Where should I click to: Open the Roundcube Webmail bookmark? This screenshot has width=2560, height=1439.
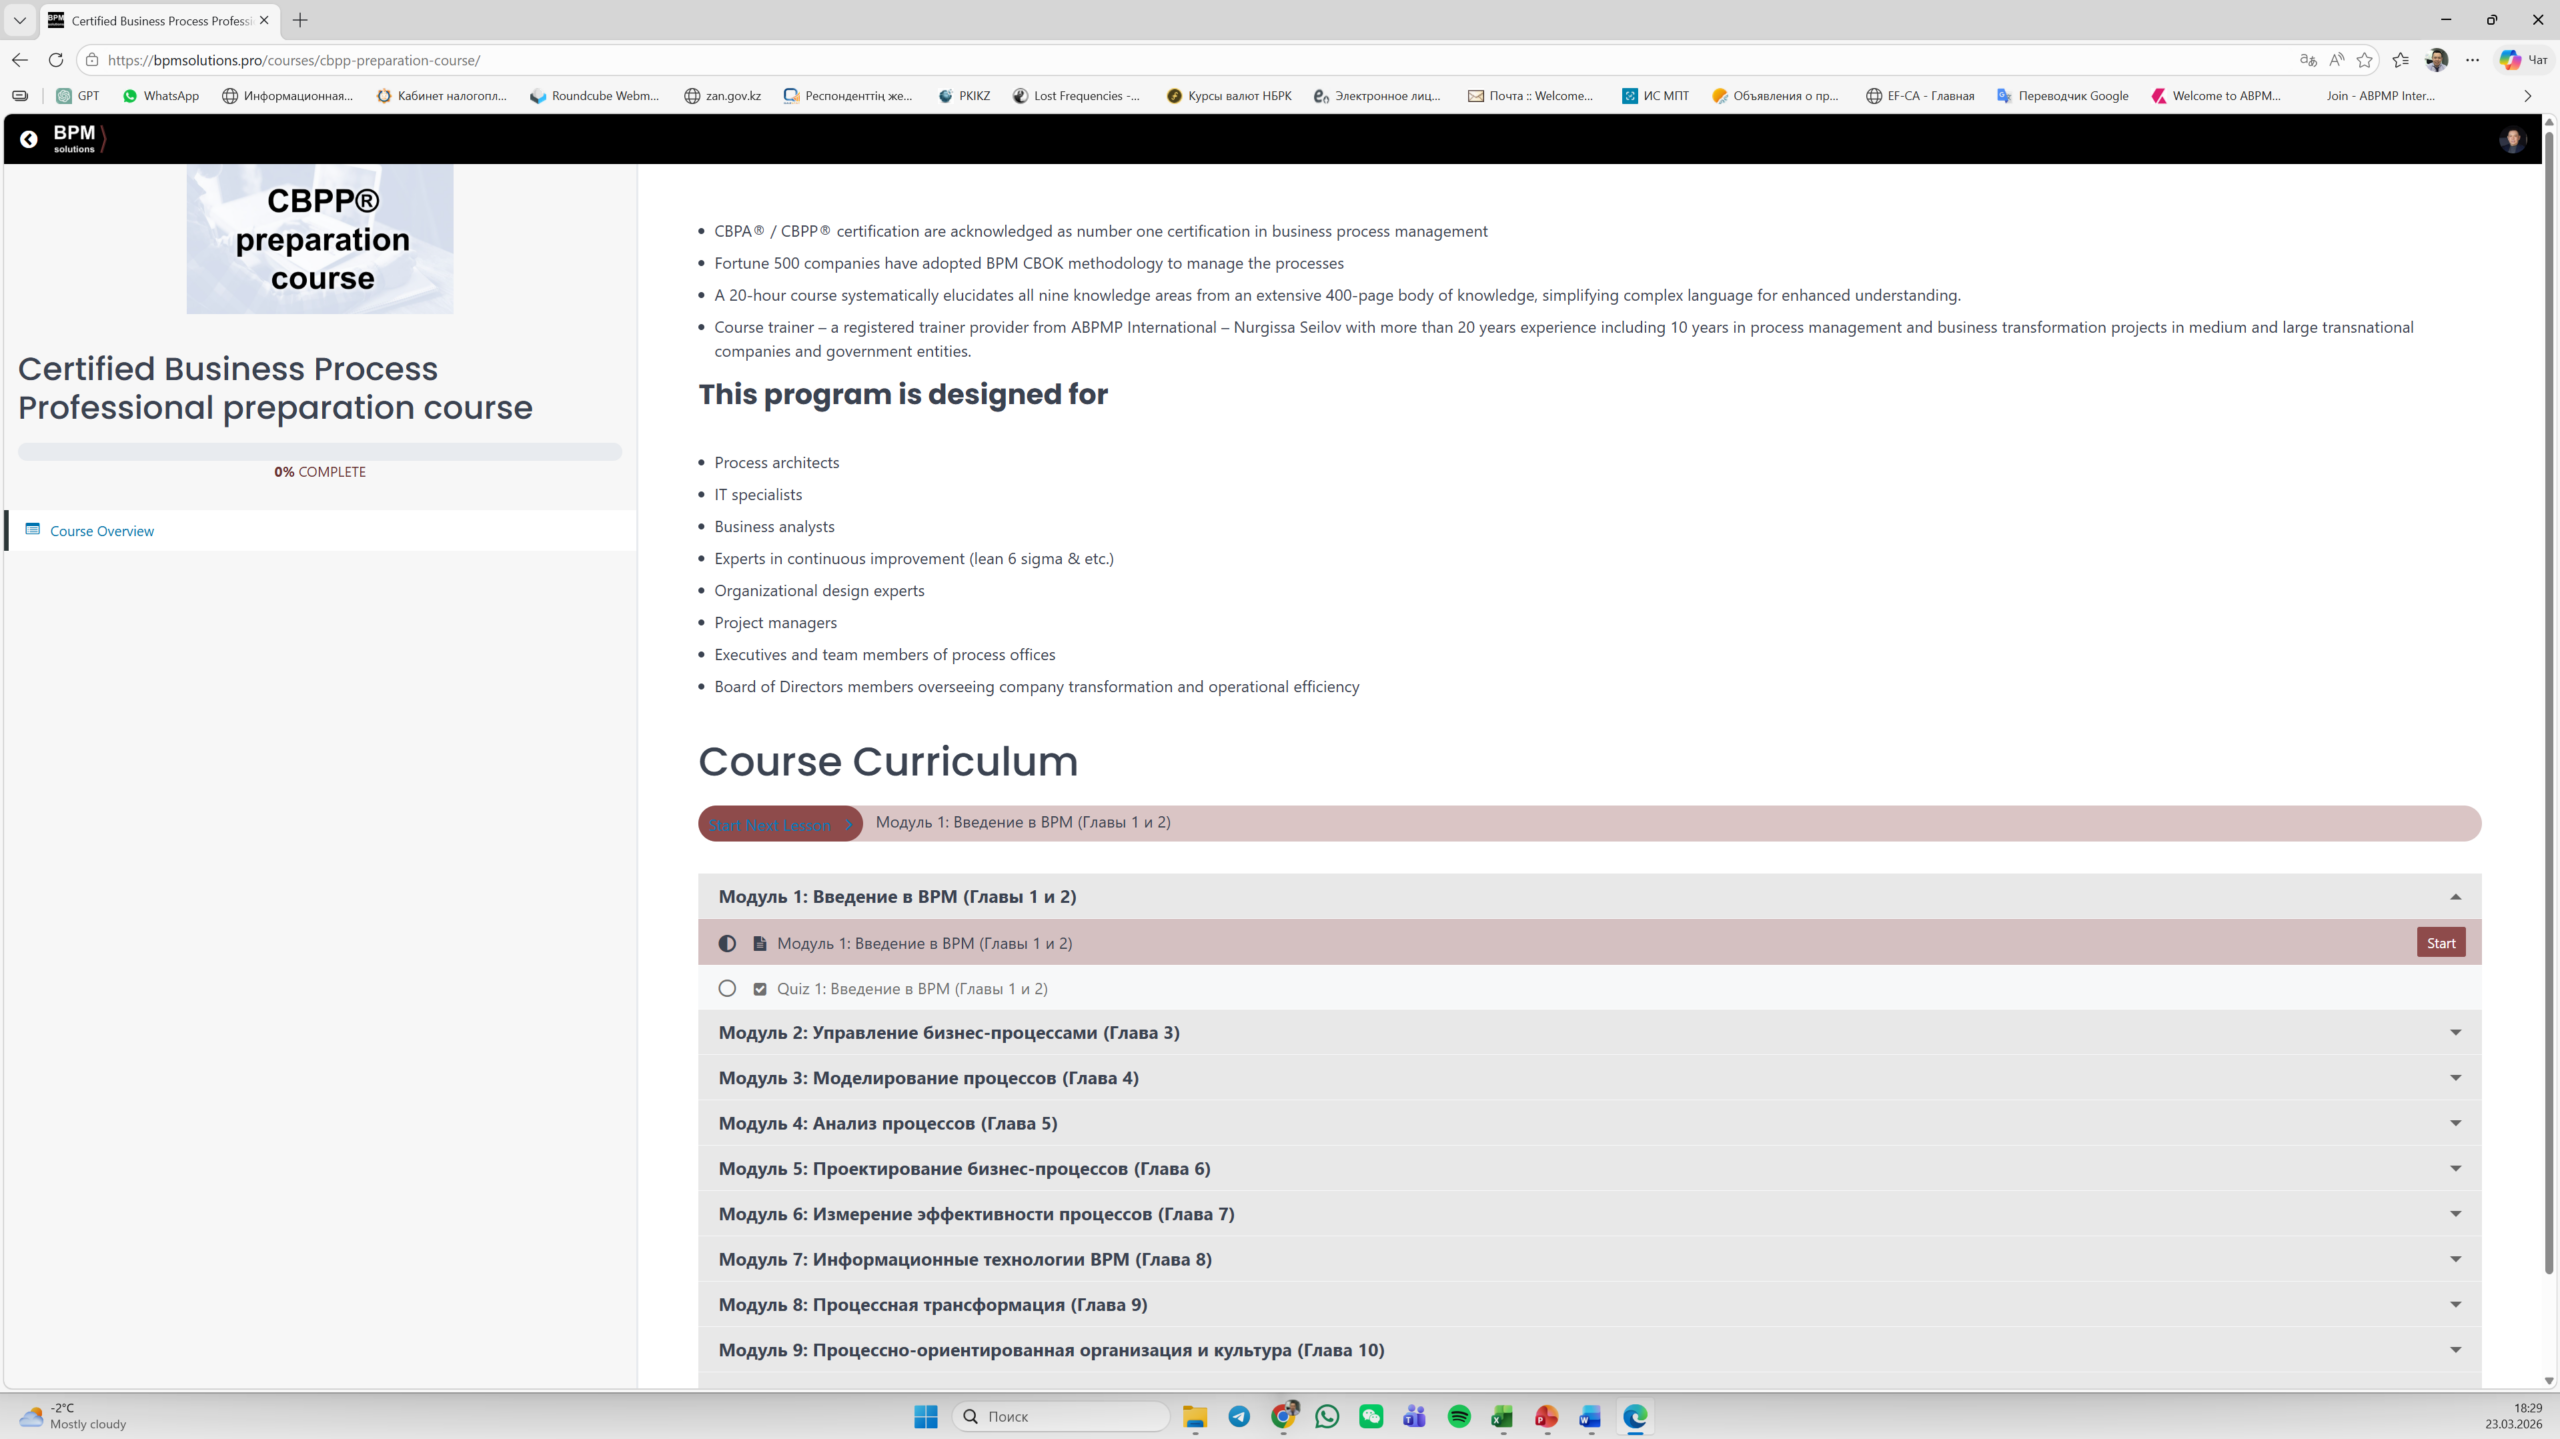[x=594, y=95]
